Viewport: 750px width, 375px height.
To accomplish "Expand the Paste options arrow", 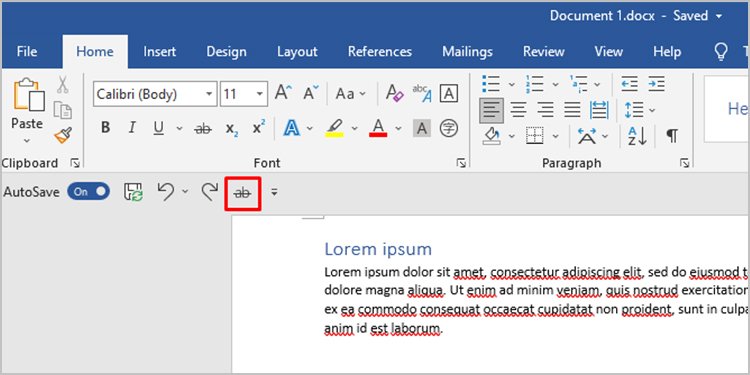I will (x=27, y=141).
